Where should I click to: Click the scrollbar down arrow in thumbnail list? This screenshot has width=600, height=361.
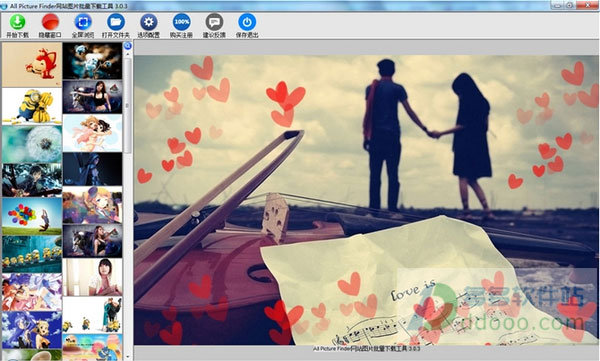tap(127, 357)
